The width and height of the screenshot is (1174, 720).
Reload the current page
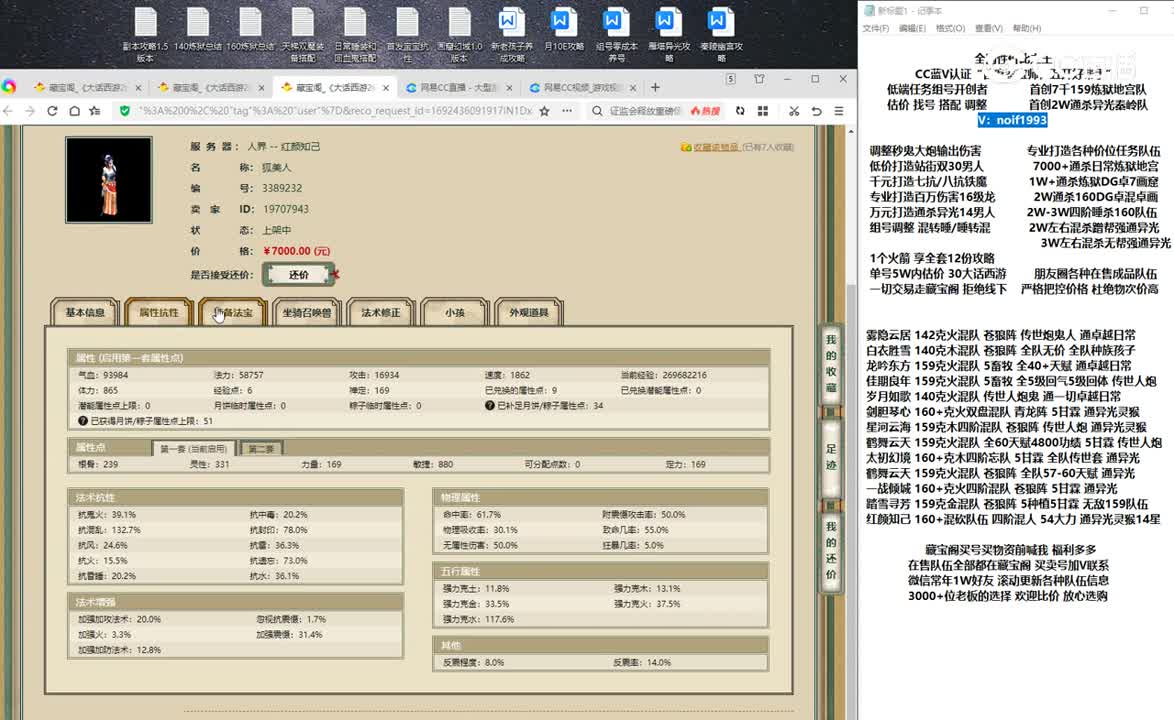coord(52,111)
